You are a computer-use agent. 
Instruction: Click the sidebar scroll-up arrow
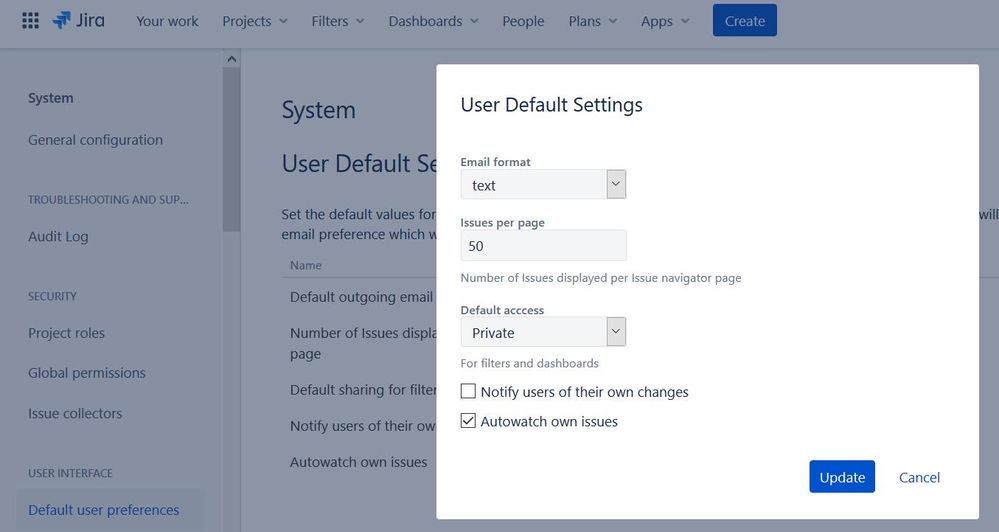[231, 59]
